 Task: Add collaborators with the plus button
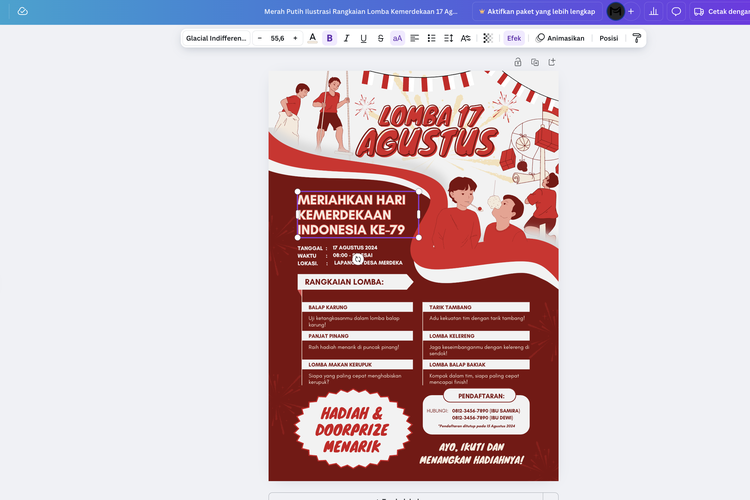point(631,11)
